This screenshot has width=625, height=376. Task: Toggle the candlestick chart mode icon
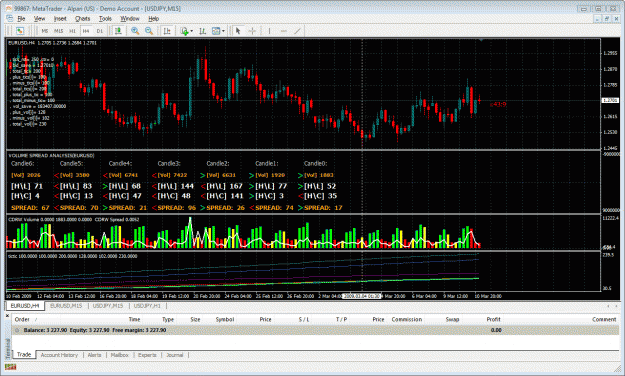pyautogui.click(x=118, y=31)
